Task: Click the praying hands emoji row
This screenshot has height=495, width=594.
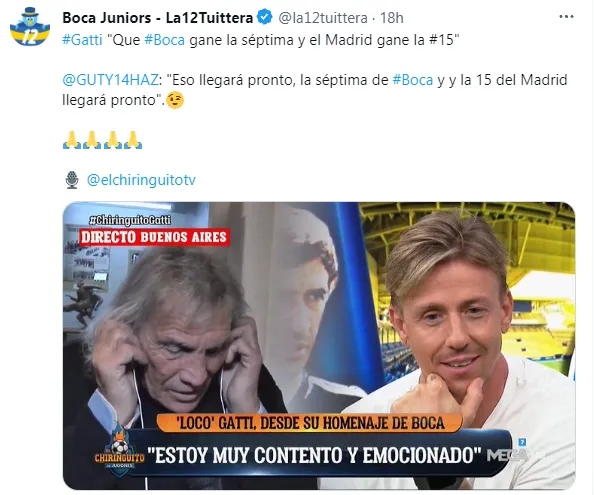Action: [x=102, y=140]
